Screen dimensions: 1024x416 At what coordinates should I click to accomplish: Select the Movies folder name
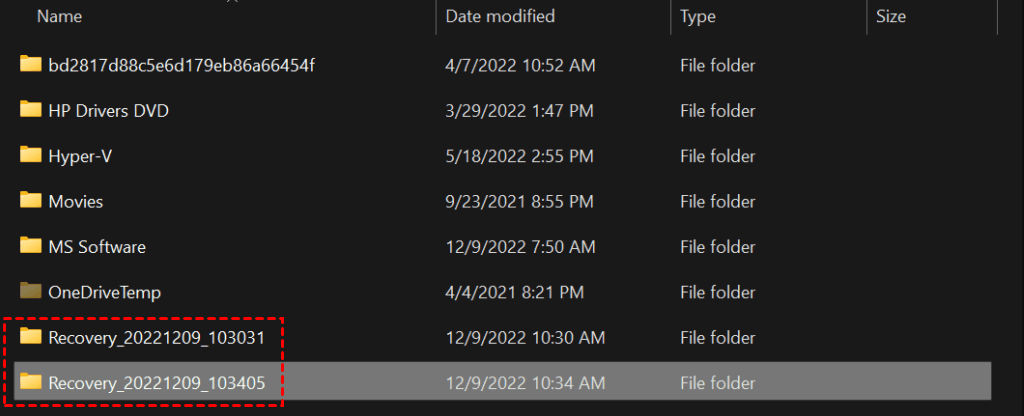point(76,201)
